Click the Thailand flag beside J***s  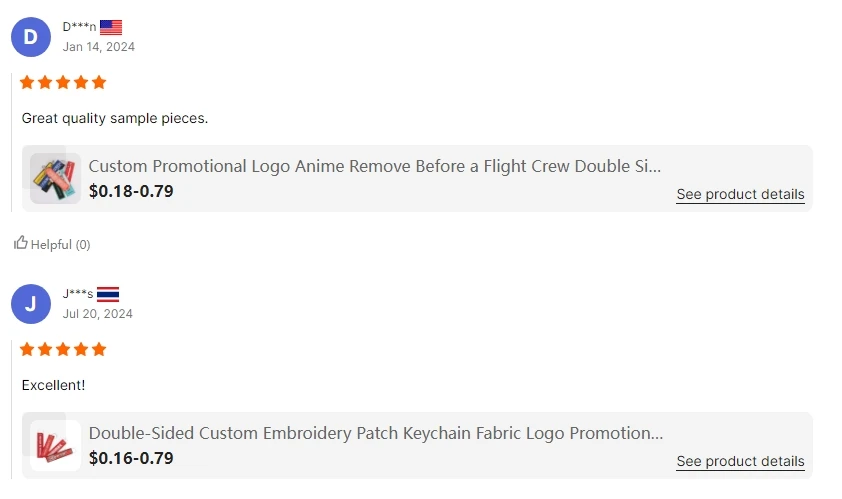pyautogui.click(x=108, y=294)
